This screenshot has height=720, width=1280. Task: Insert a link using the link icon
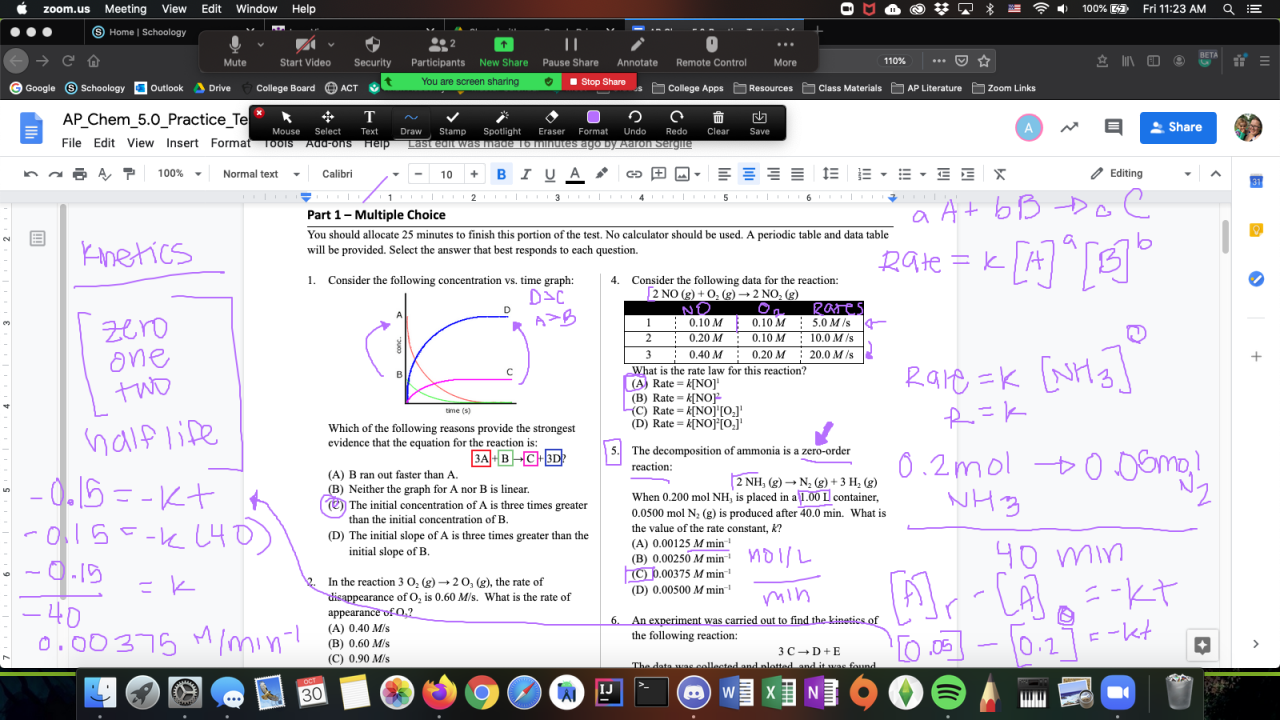[634, 174]
